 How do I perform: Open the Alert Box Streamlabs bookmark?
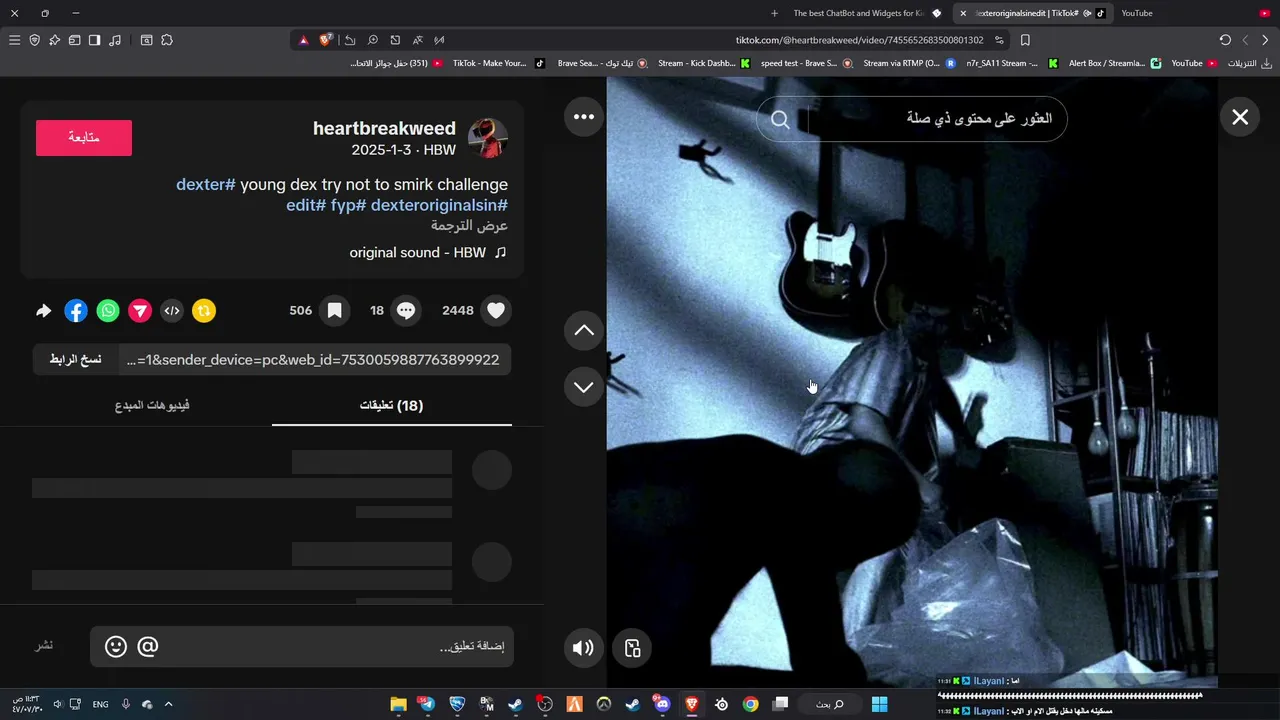1115,63
